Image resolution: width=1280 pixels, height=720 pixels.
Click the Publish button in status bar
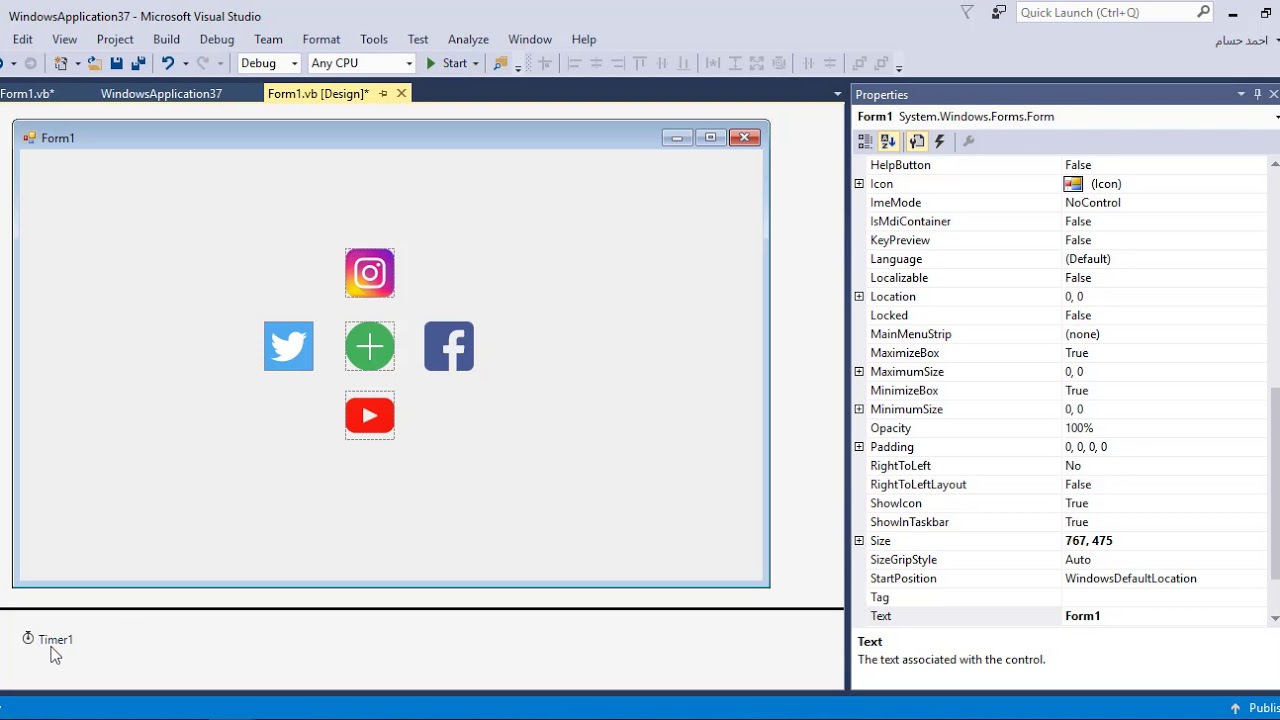tap(1256, 708)
